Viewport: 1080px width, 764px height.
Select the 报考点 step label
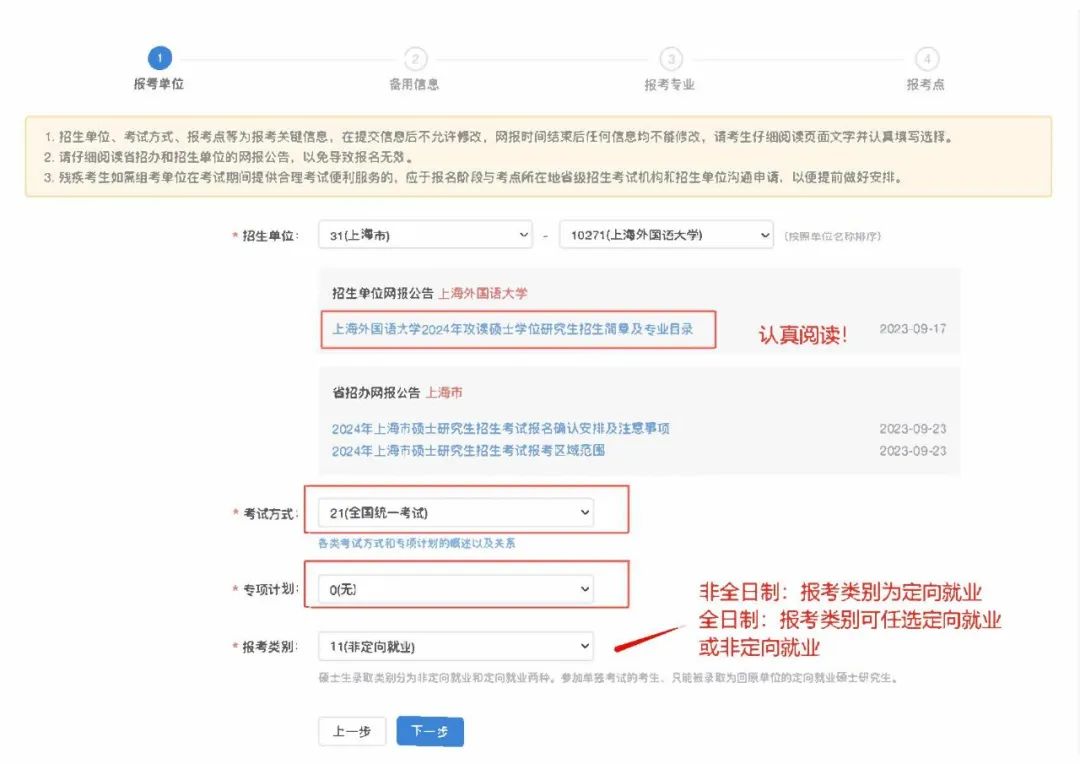[x=926, y=85]
